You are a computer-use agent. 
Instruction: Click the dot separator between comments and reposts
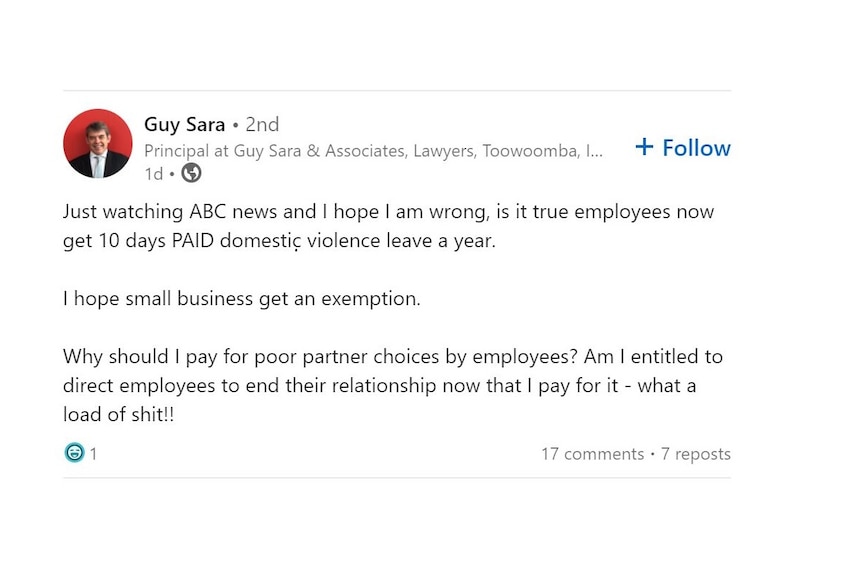[x=653, y=454]
